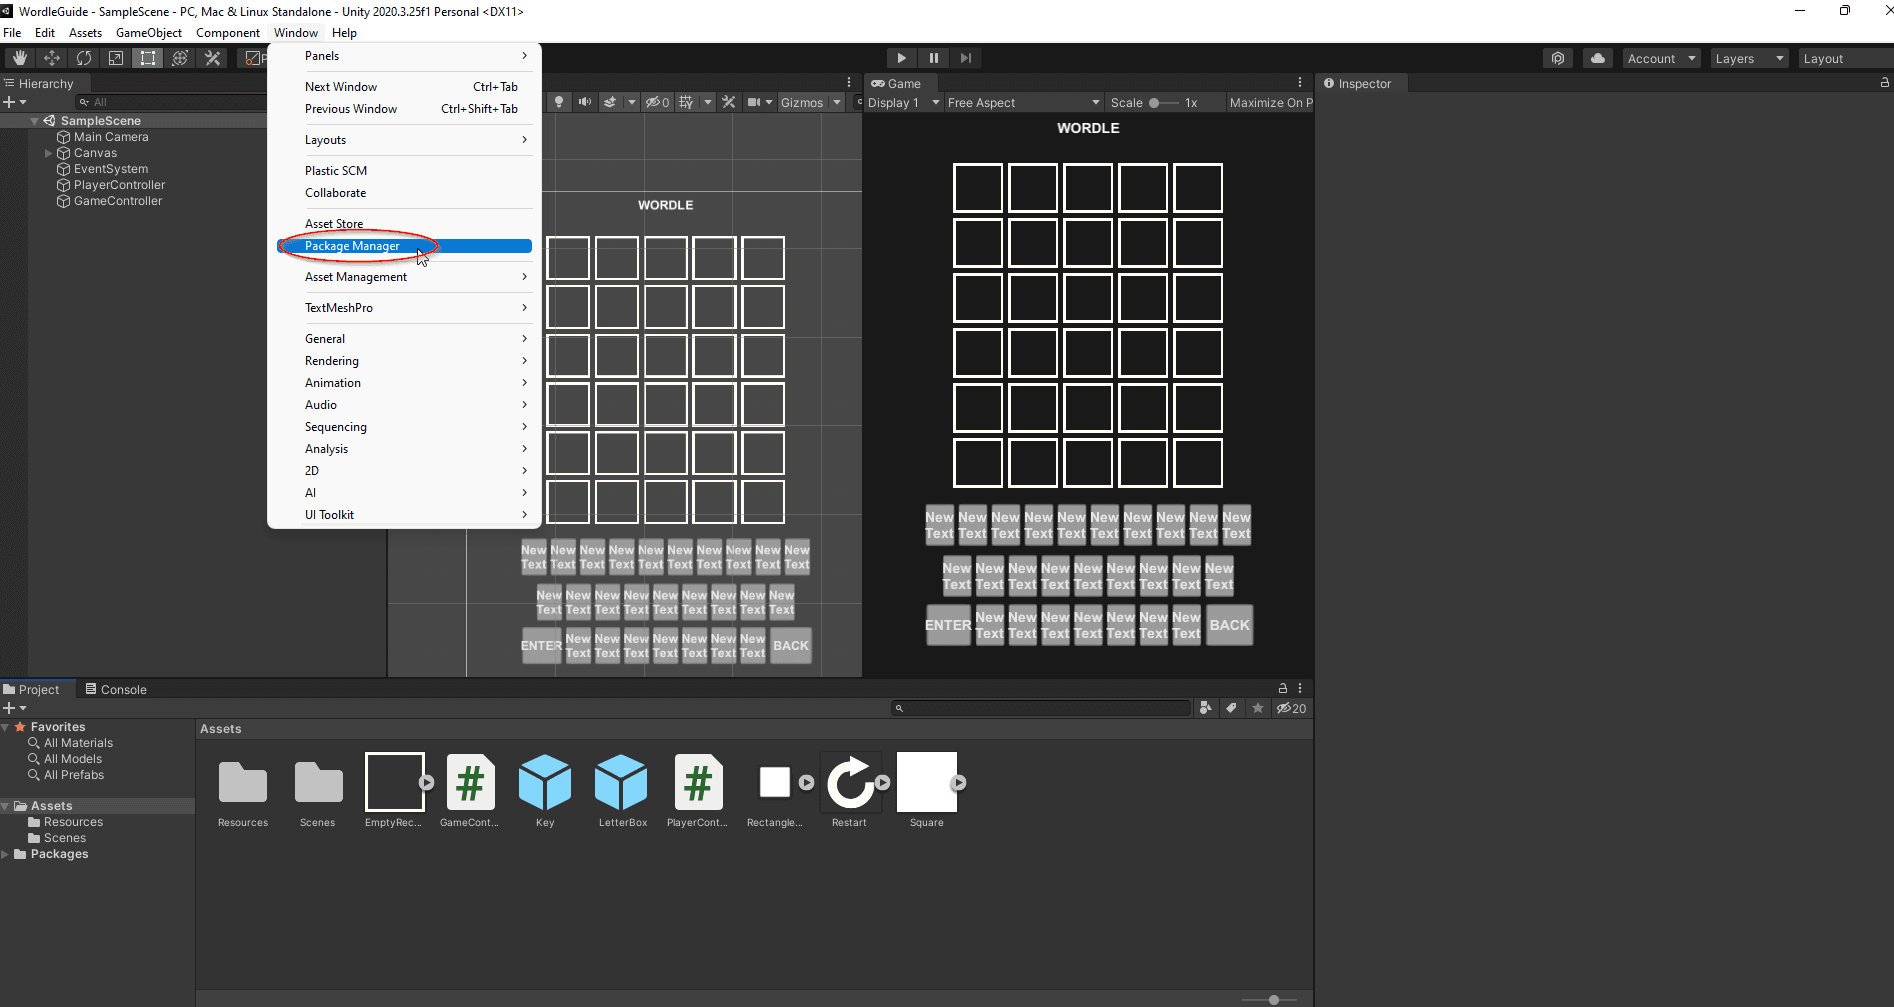Adjust the Game view Scale slider
The image size is (1894, 1007).
click(x=1164, y=102)
